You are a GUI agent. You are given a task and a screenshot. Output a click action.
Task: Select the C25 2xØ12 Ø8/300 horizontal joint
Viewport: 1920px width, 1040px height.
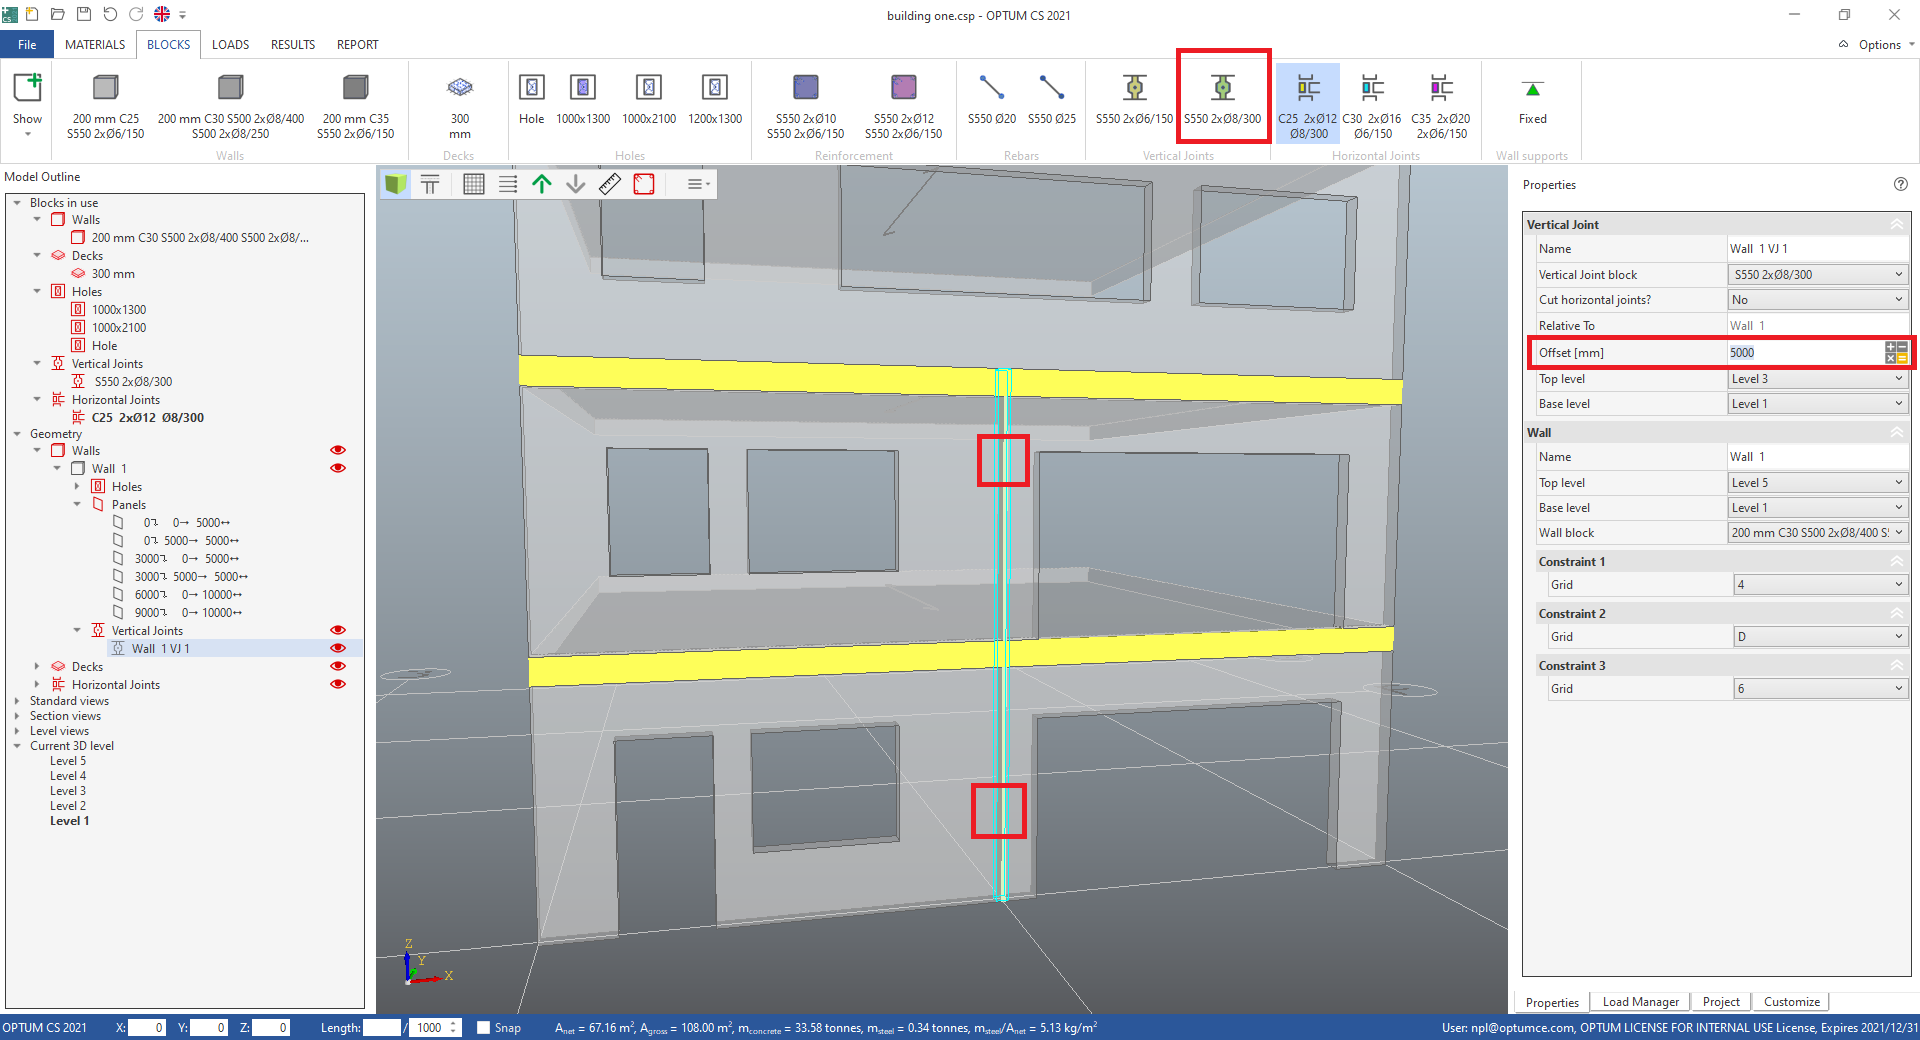1308,100
